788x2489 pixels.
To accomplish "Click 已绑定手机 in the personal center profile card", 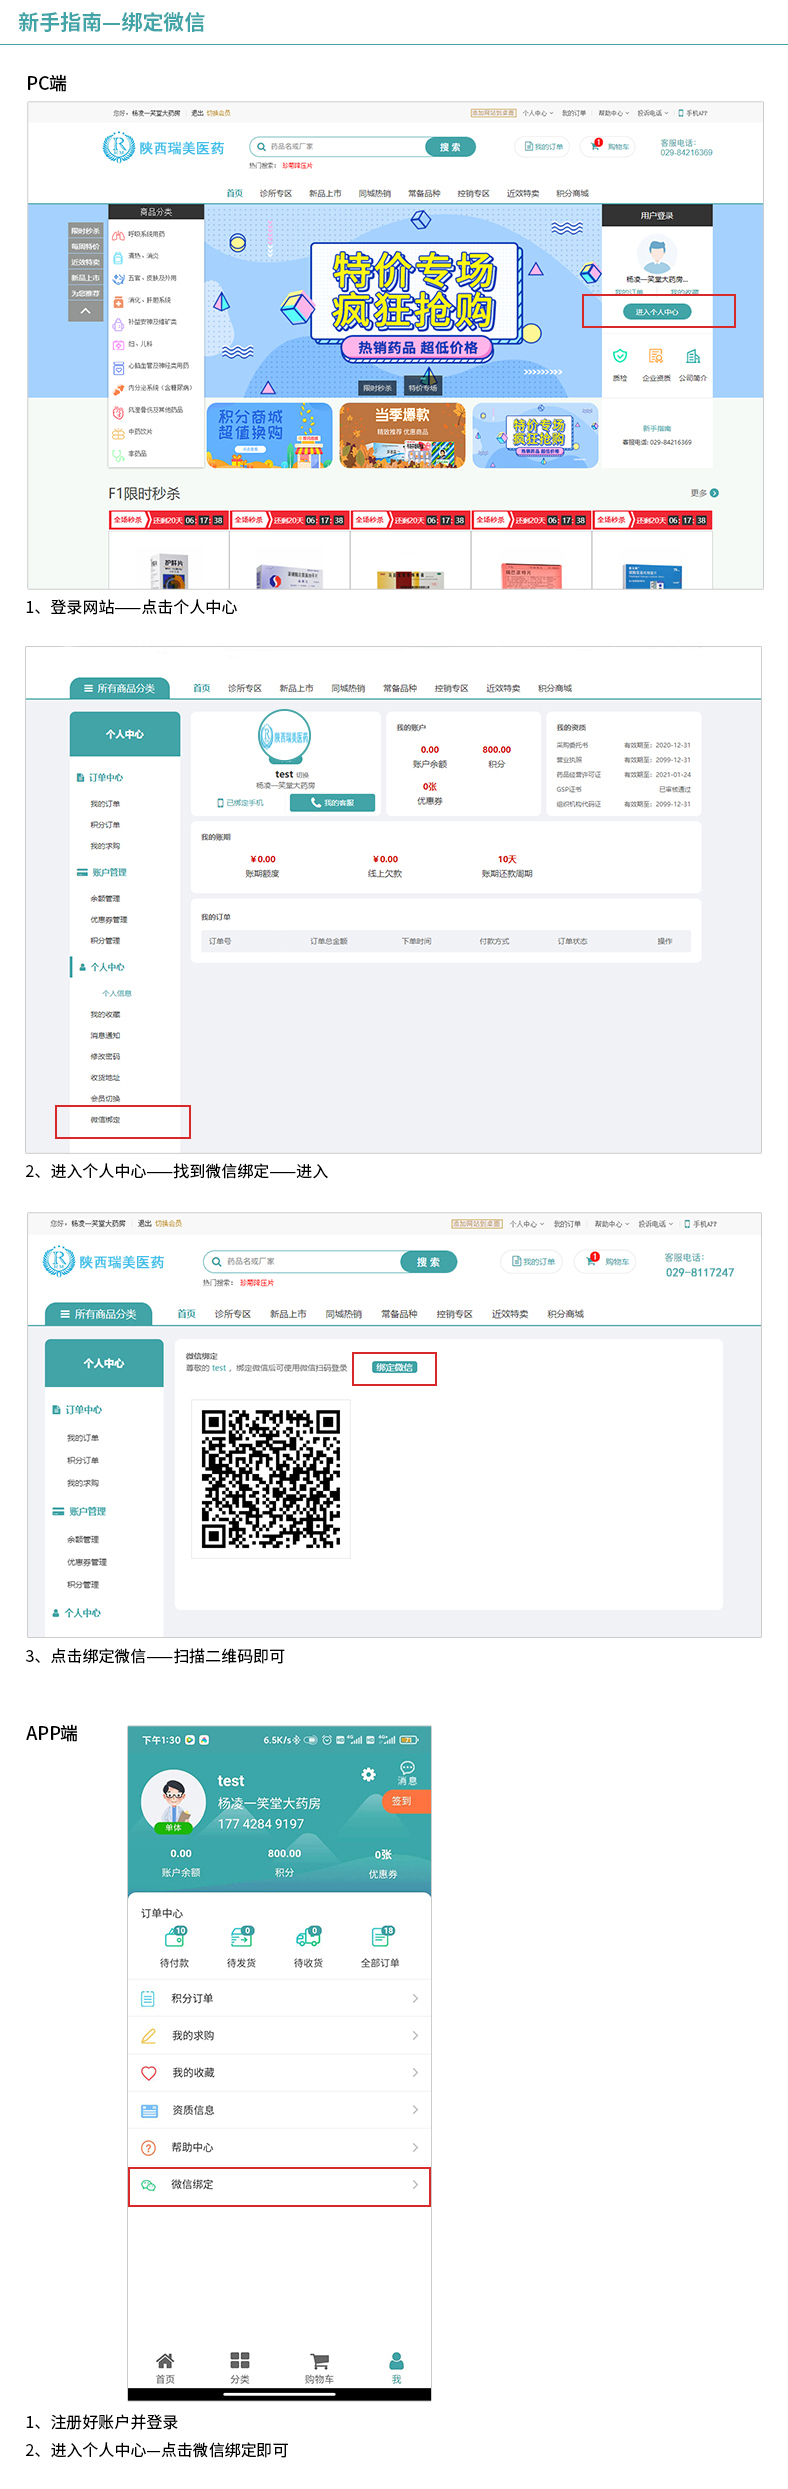I will tap(241, 803).
